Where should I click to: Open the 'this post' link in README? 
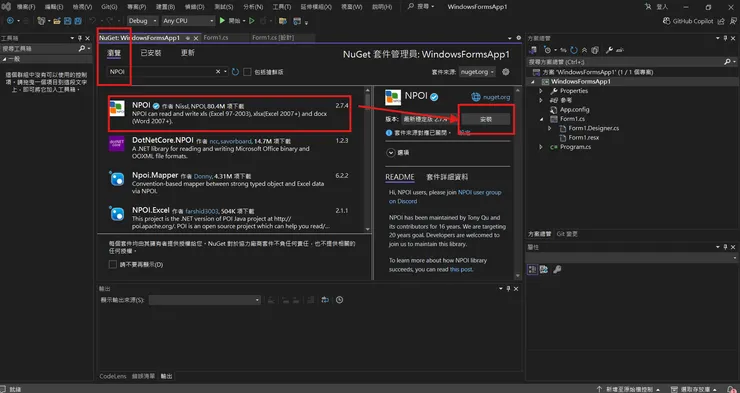tap(461, 269)
